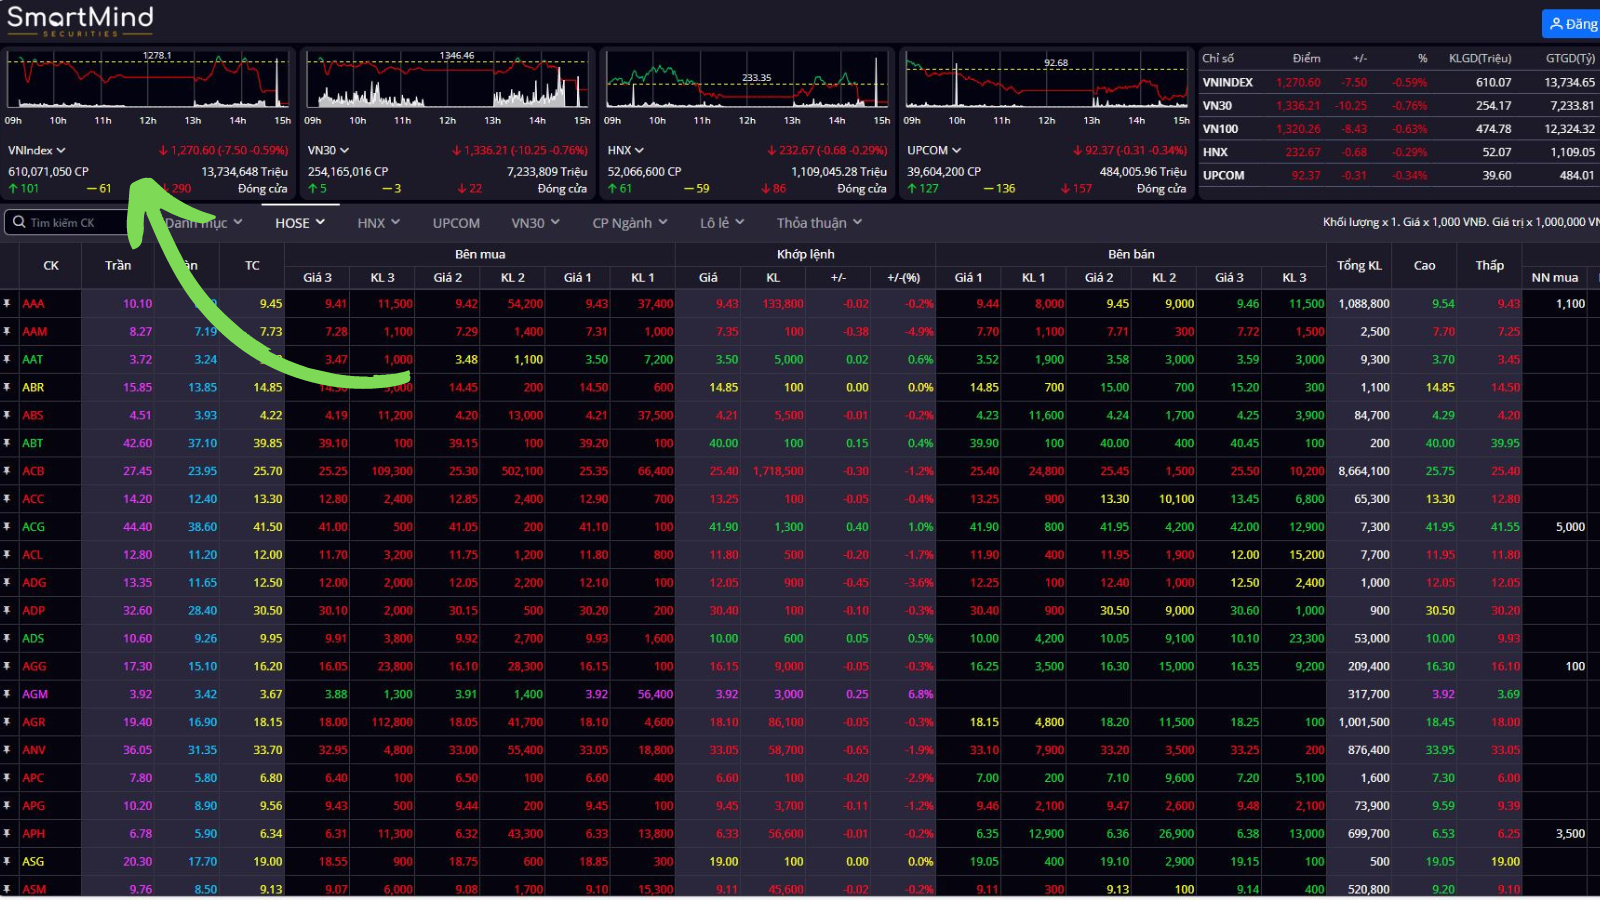
Task: Toggle pin for the ACG row
Action: point(7,527)
